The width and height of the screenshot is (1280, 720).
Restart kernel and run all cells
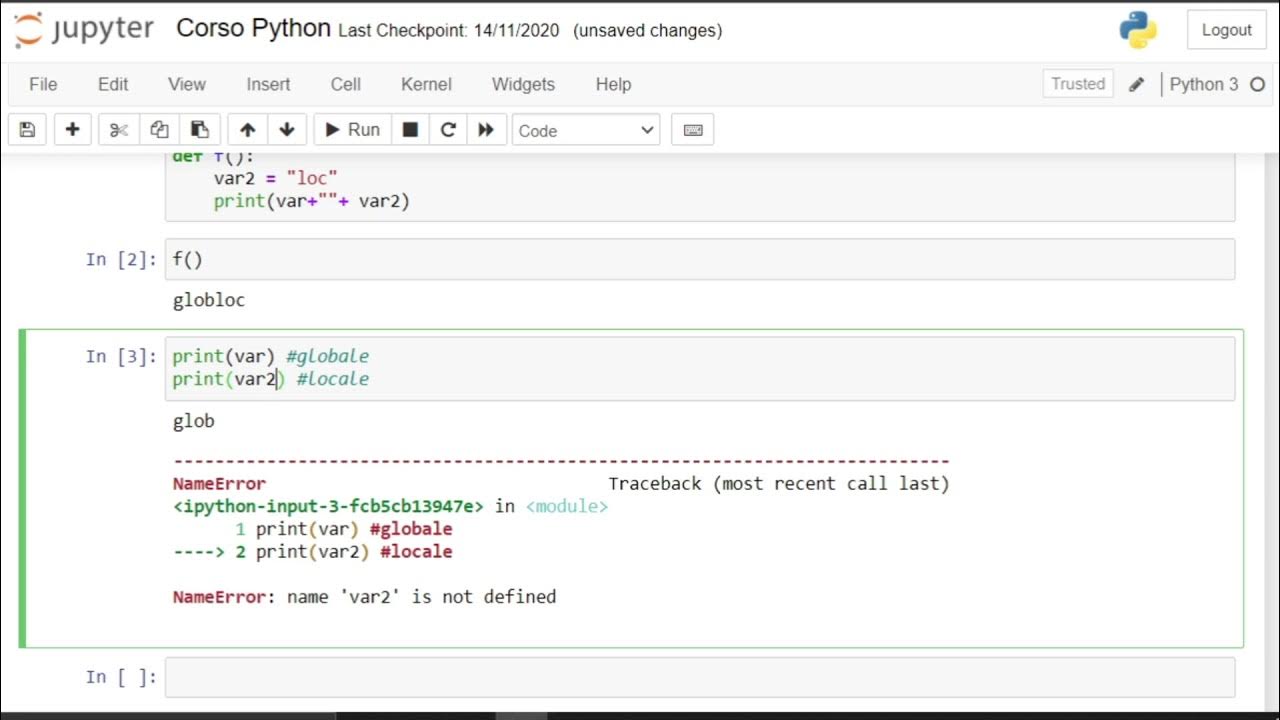pyautogui.click(x=486, y=130)
